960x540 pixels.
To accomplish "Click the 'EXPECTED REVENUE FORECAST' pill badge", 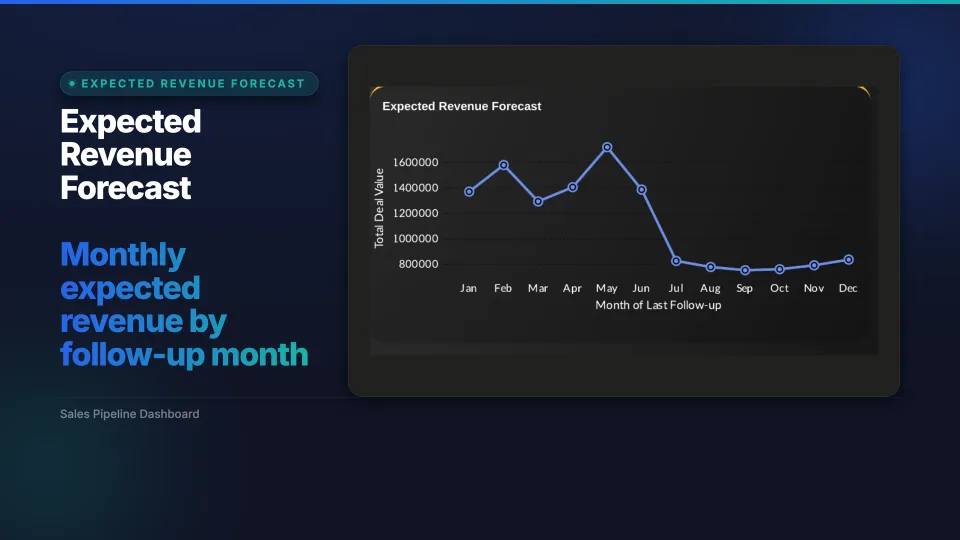I will pyautogui.click(x=189, y=83).
